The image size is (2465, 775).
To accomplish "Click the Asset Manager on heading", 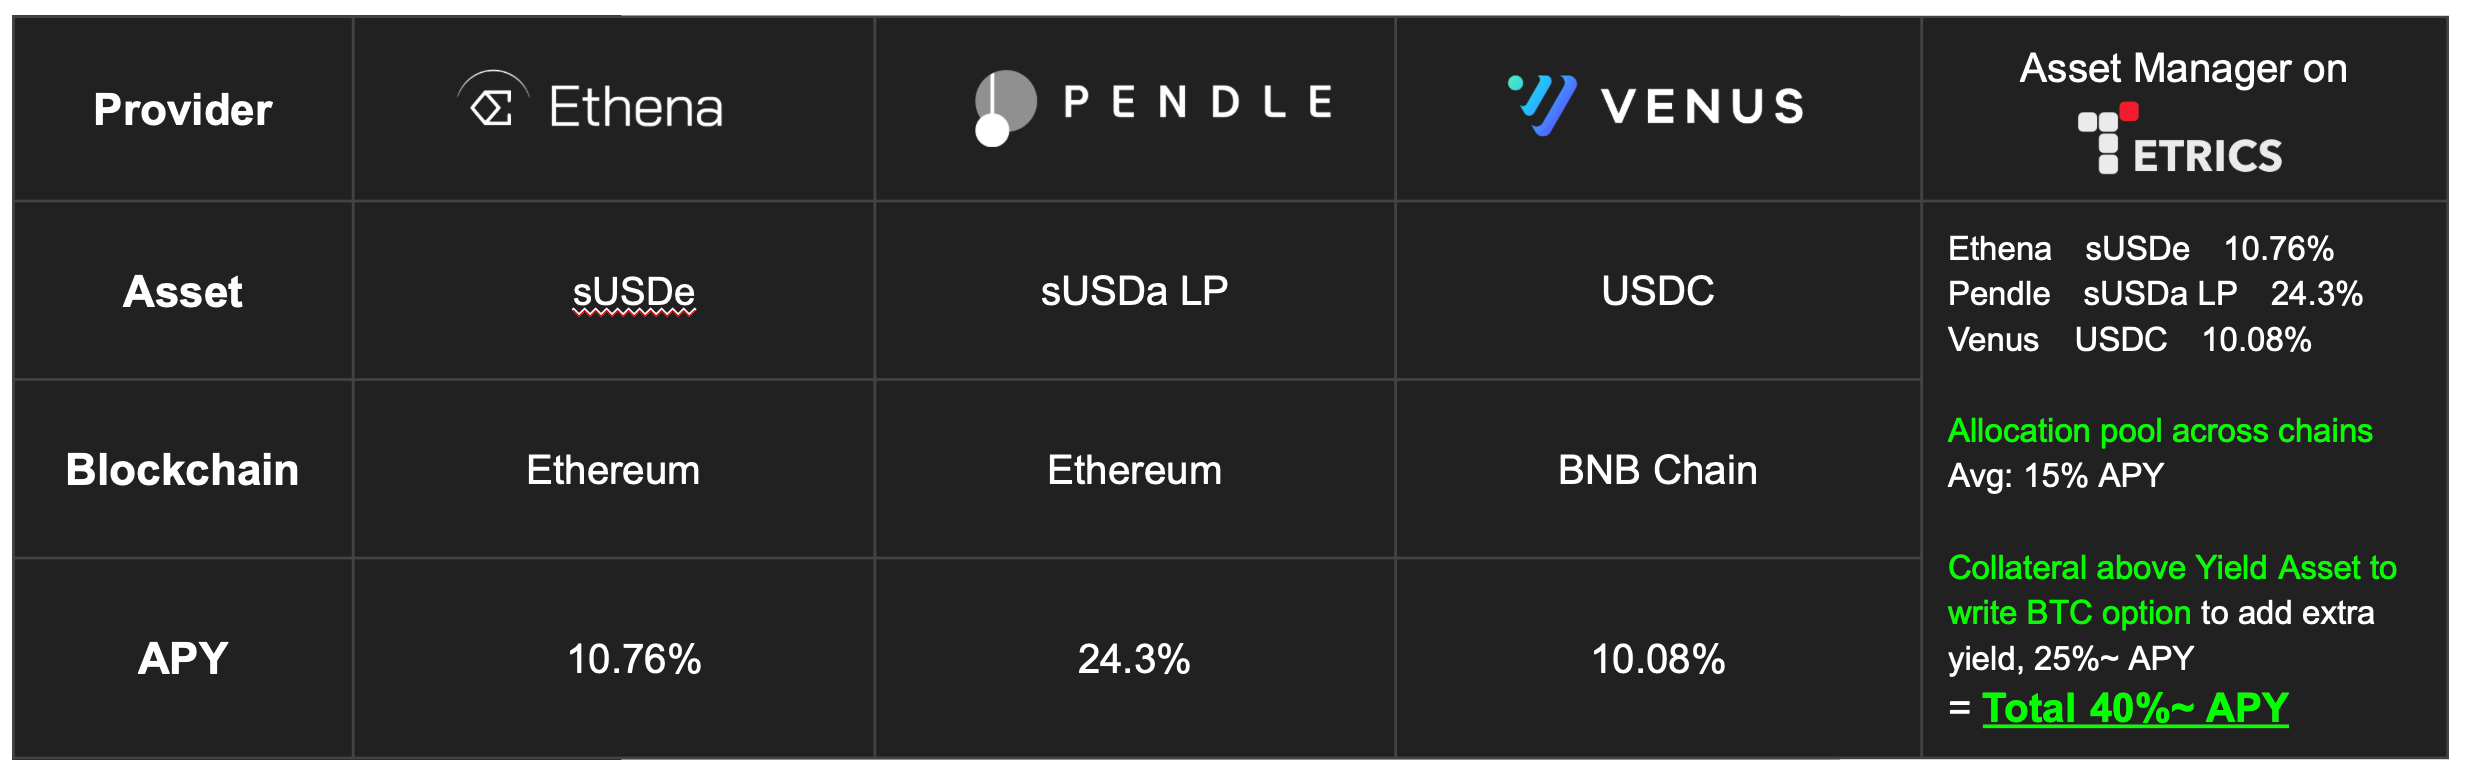I will pyautogui.click(x=2183, y=69).
